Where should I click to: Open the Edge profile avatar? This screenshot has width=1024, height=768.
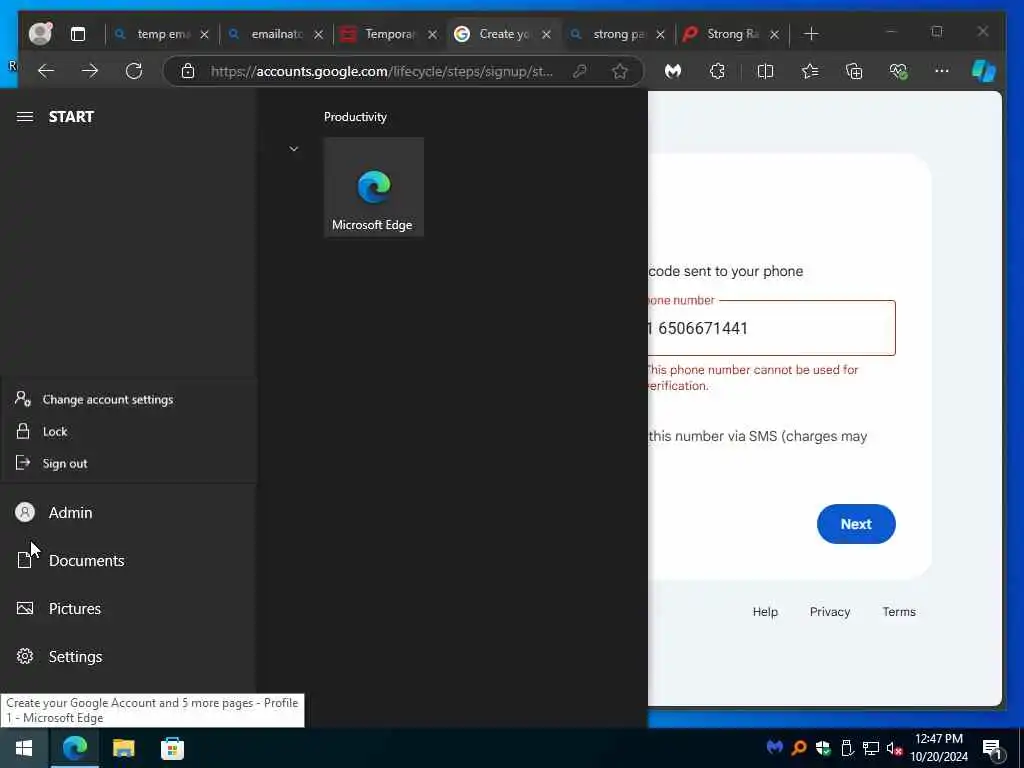40,33
